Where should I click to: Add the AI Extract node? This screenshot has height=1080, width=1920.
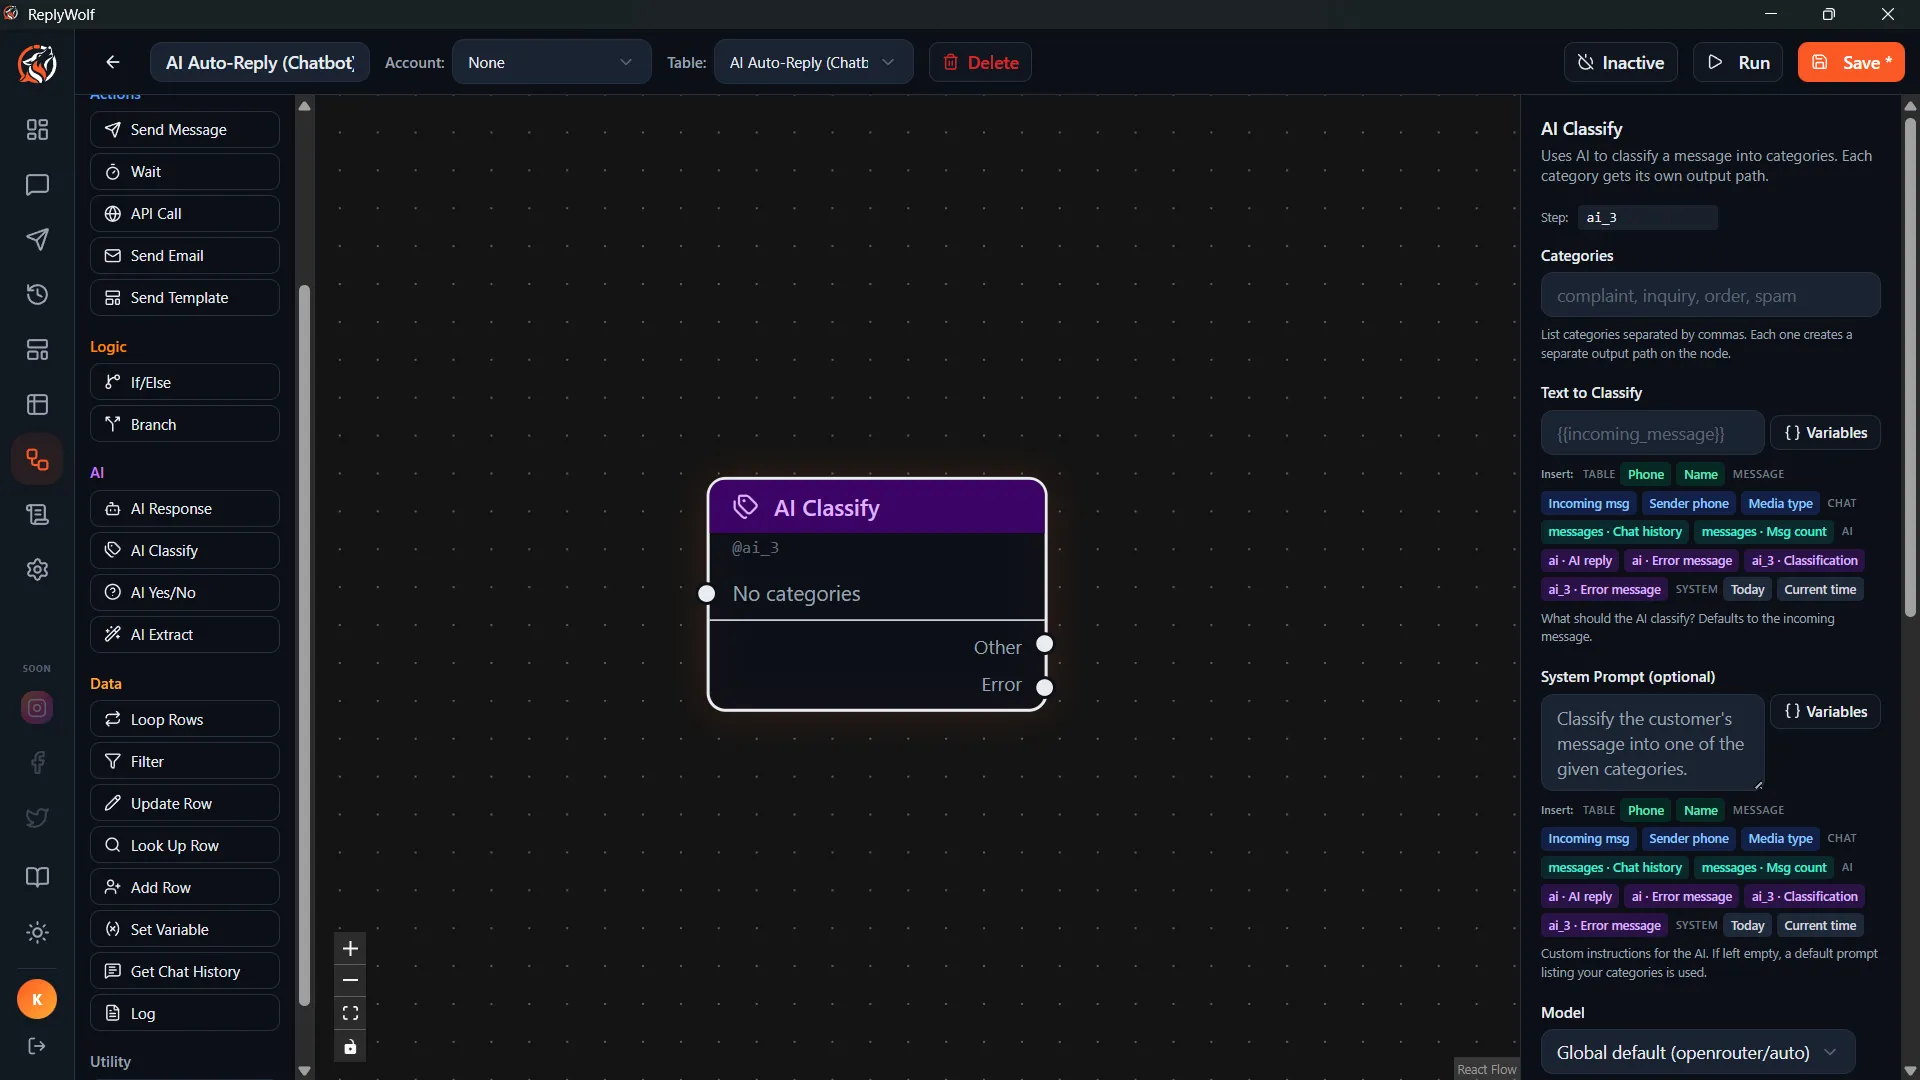184,635
